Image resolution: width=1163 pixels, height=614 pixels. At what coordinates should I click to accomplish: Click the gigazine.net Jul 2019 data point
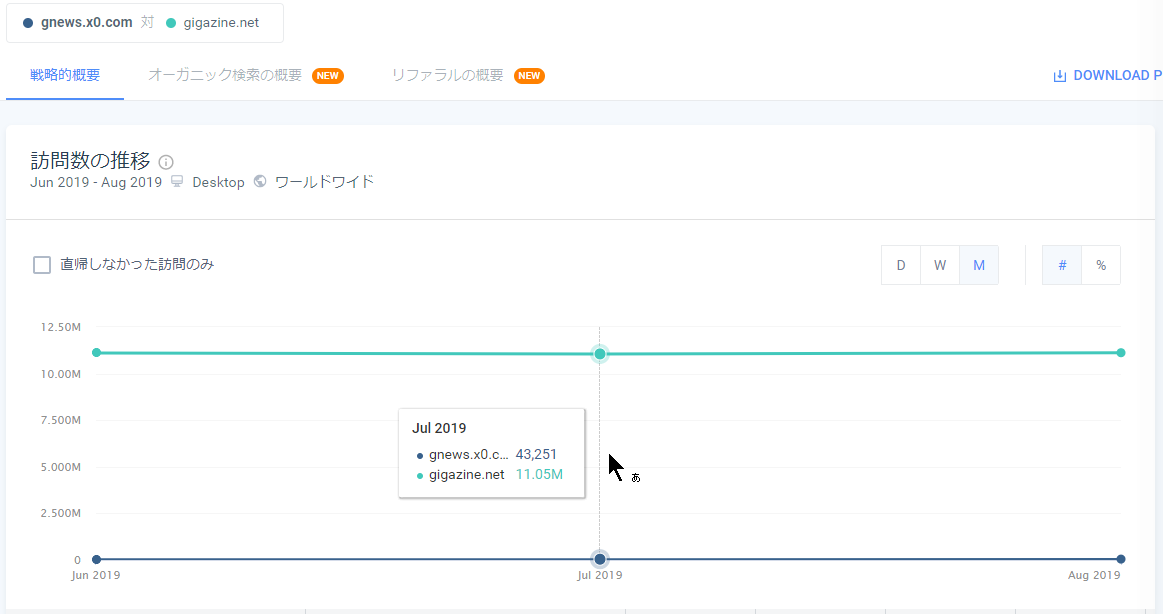click(x=600, y=354)
